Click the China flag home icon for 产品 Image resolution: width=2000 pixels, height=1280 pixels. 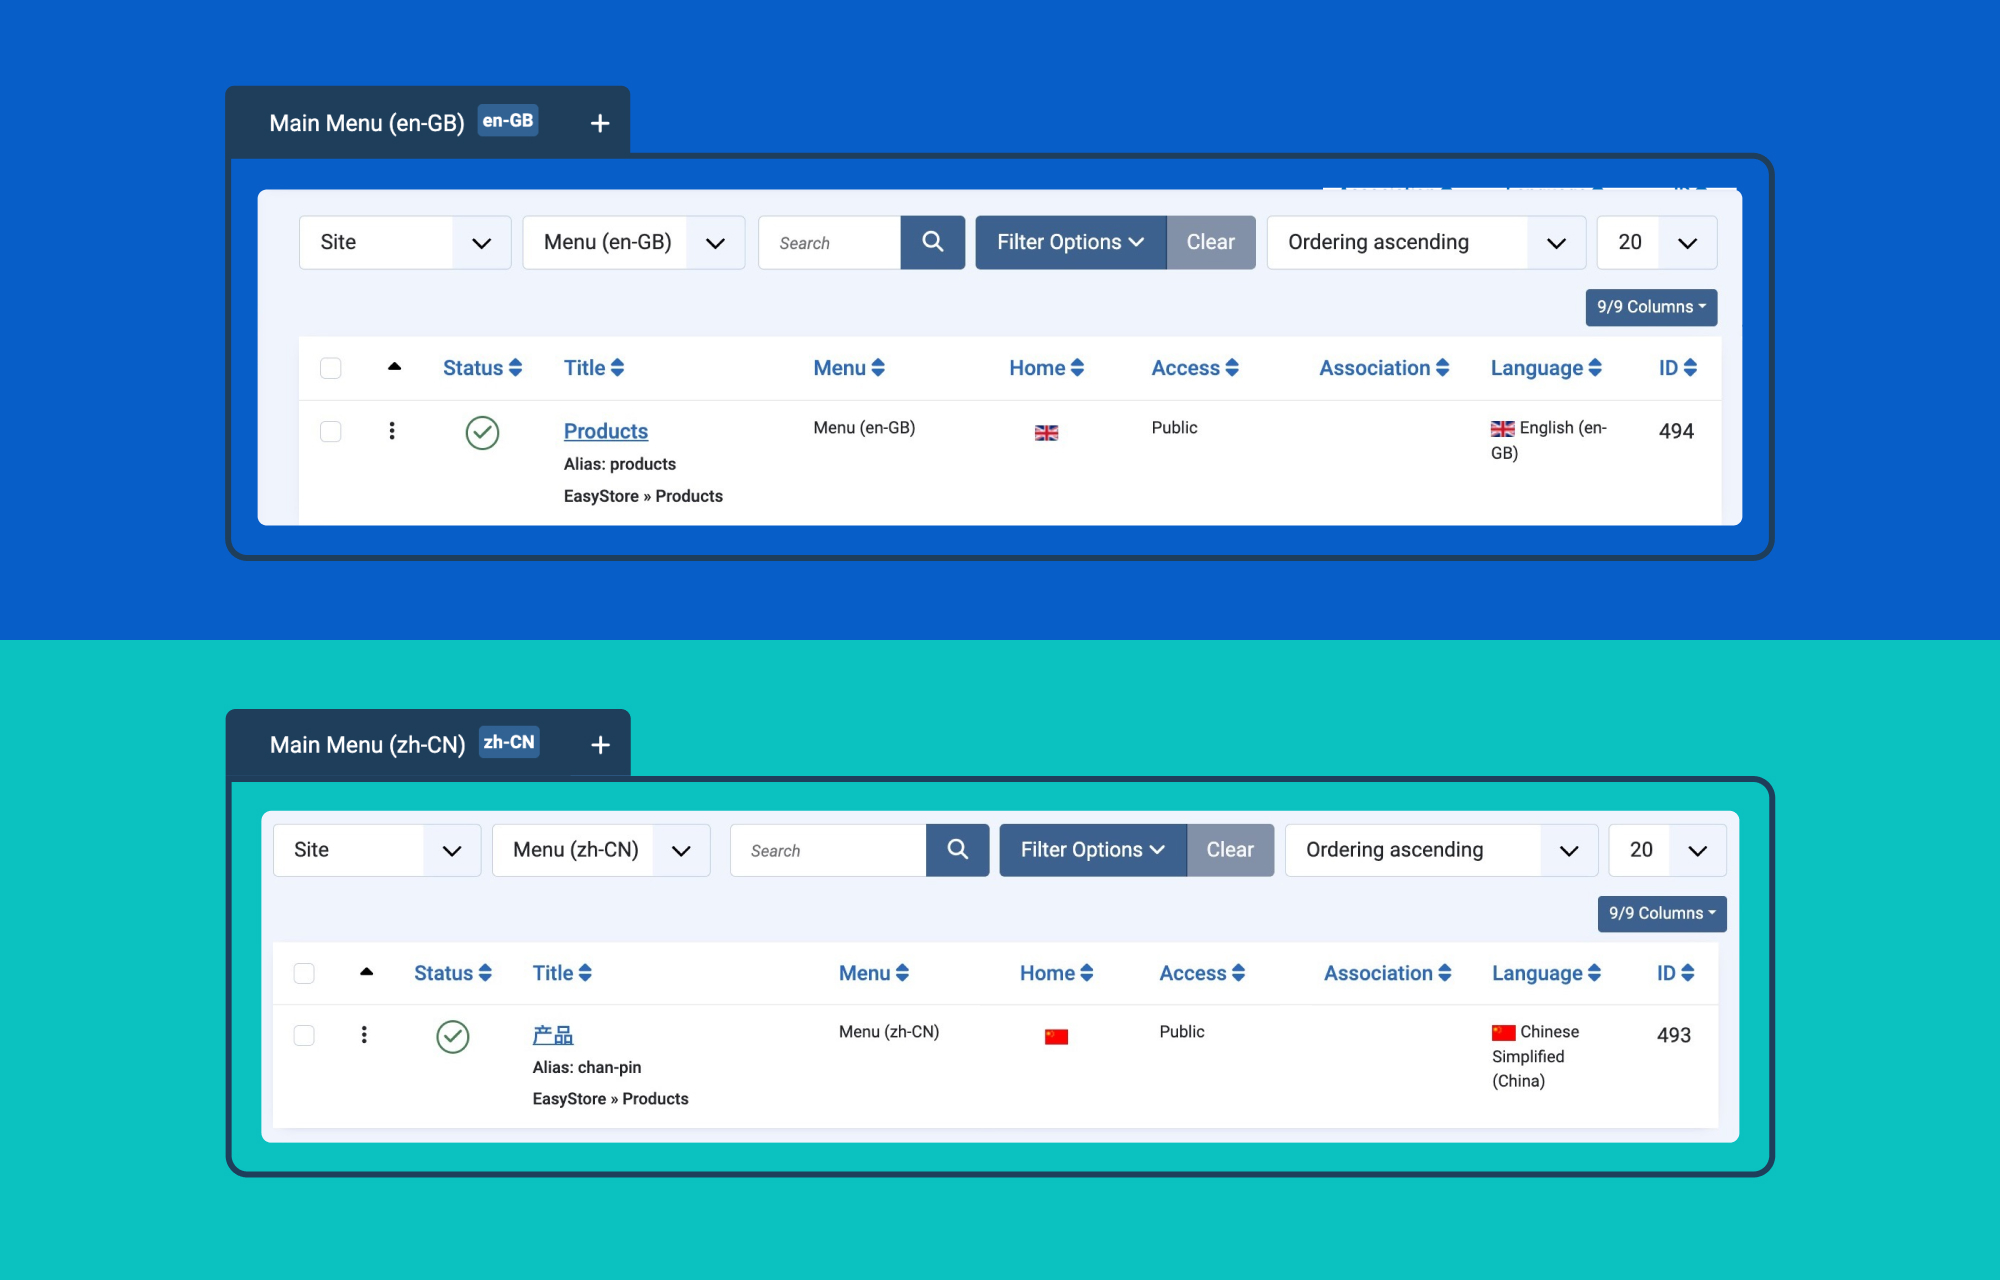tap(1056, 1037)
